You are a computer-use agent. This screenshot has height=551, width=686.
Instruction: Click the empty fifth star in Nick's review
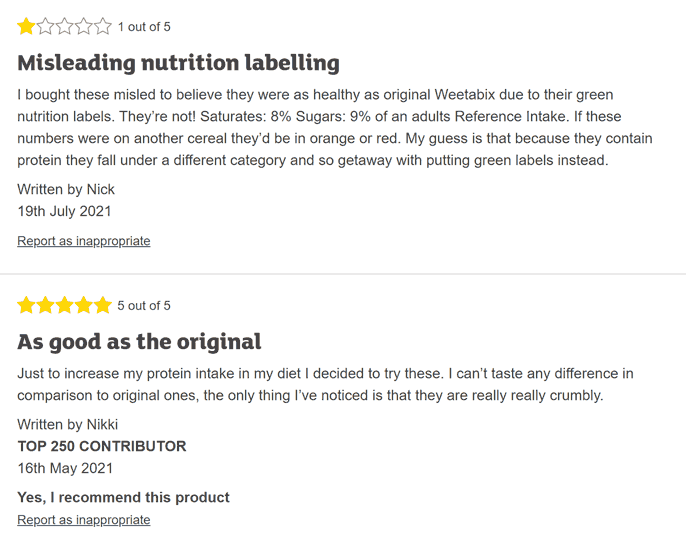[x=103, y=26]
